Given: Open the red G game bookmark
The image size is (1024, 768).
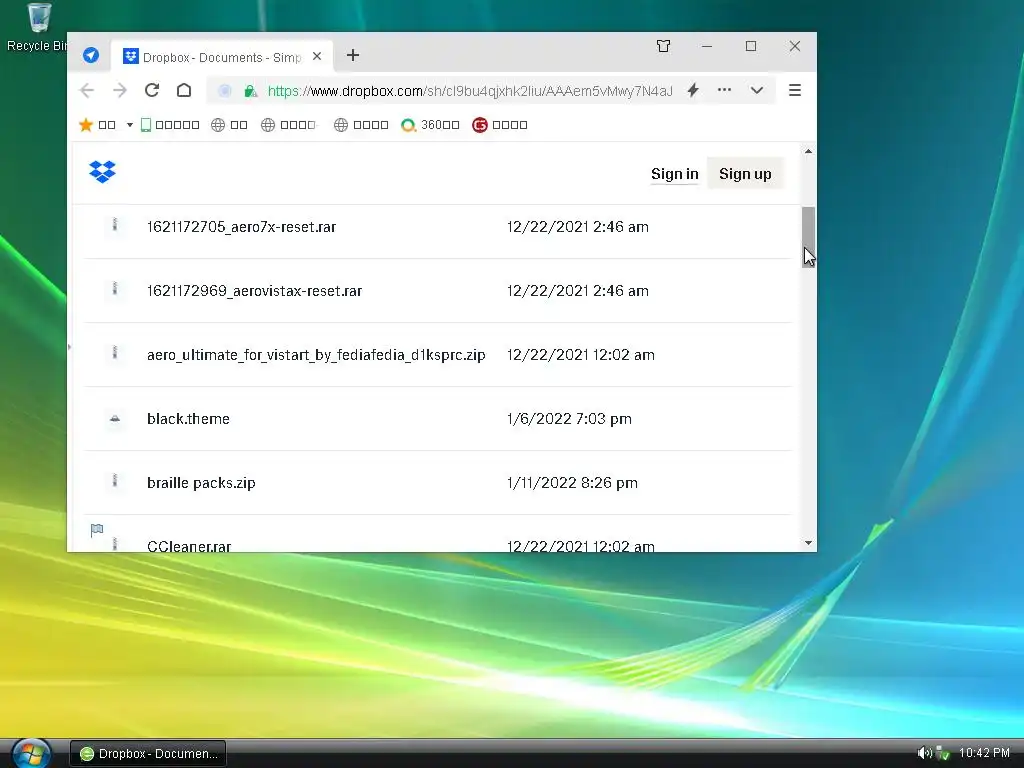Looking at the screenshot, I should click(x=500, y=125).
